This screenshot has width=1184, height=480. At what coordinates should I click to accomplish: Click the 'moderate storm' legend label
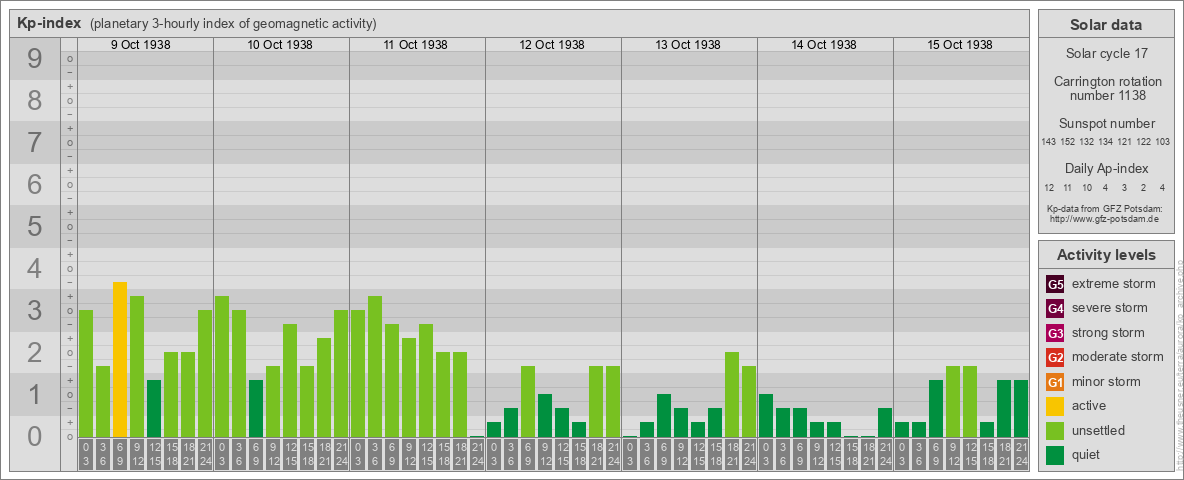click(x=1118, y=358)
